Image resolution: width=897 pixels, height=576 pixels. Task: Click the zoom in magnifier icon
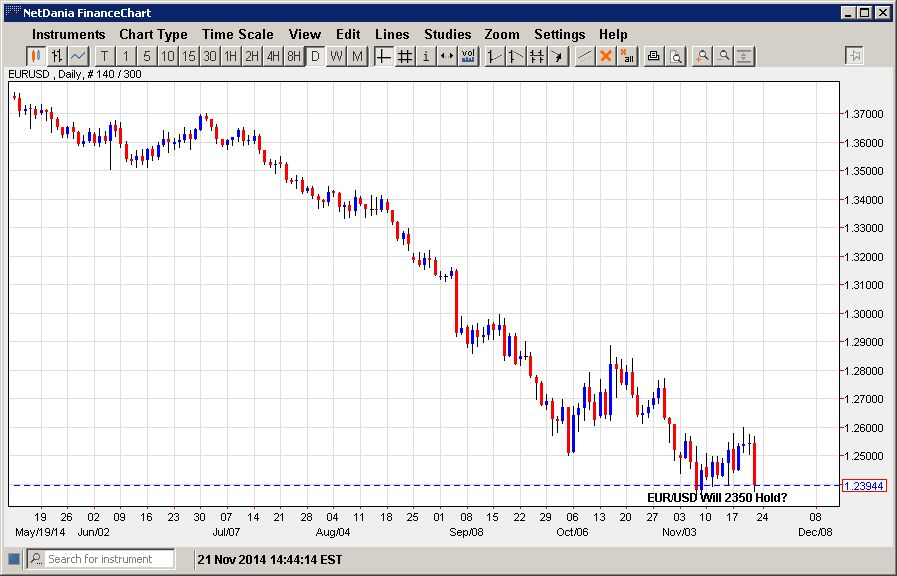(701, 56)
